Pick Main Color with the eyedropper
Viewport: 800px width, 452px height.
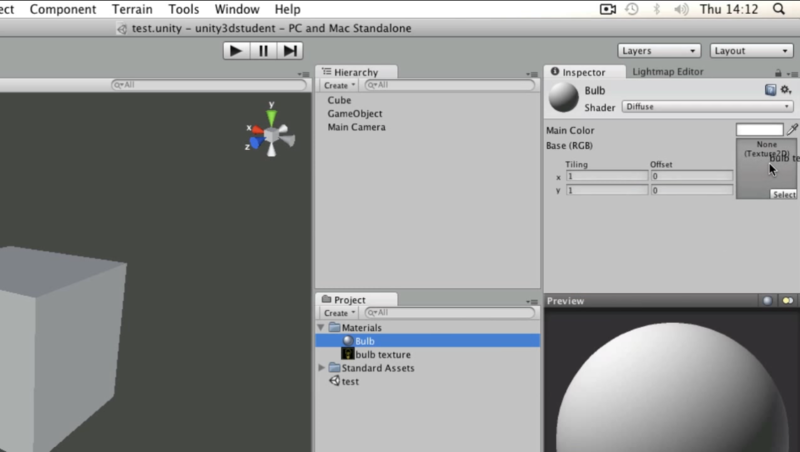tap(792, 129)
